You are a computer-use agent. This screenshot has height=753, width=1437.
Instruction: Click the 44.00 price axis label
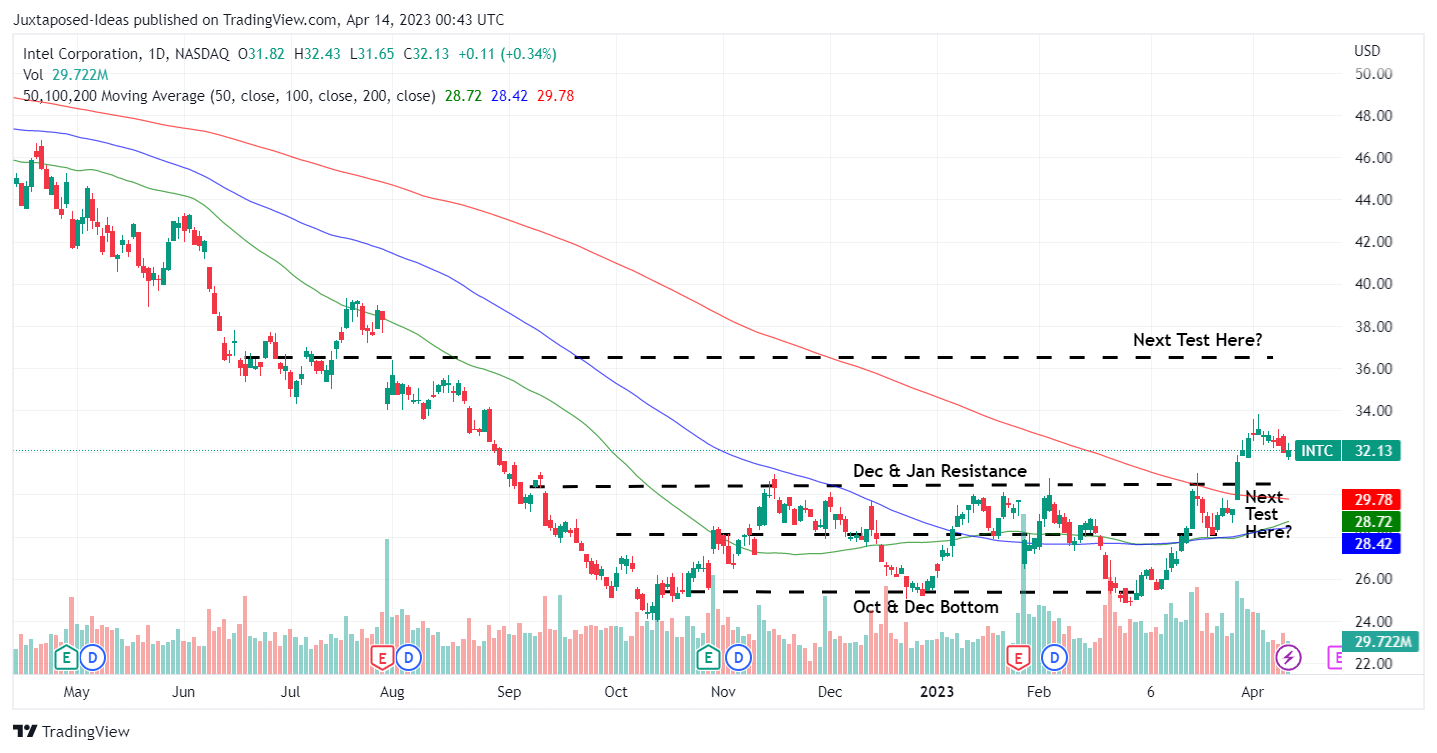(1373, 199)
